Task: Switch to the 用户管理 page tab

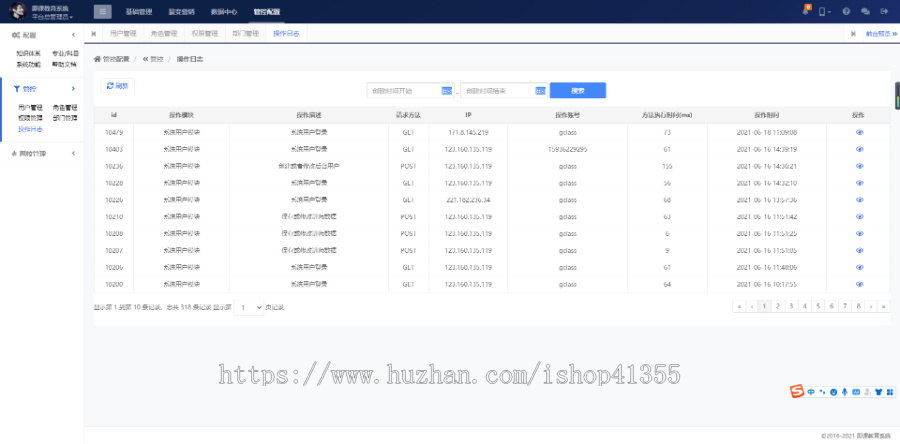Action: [123, 34]
